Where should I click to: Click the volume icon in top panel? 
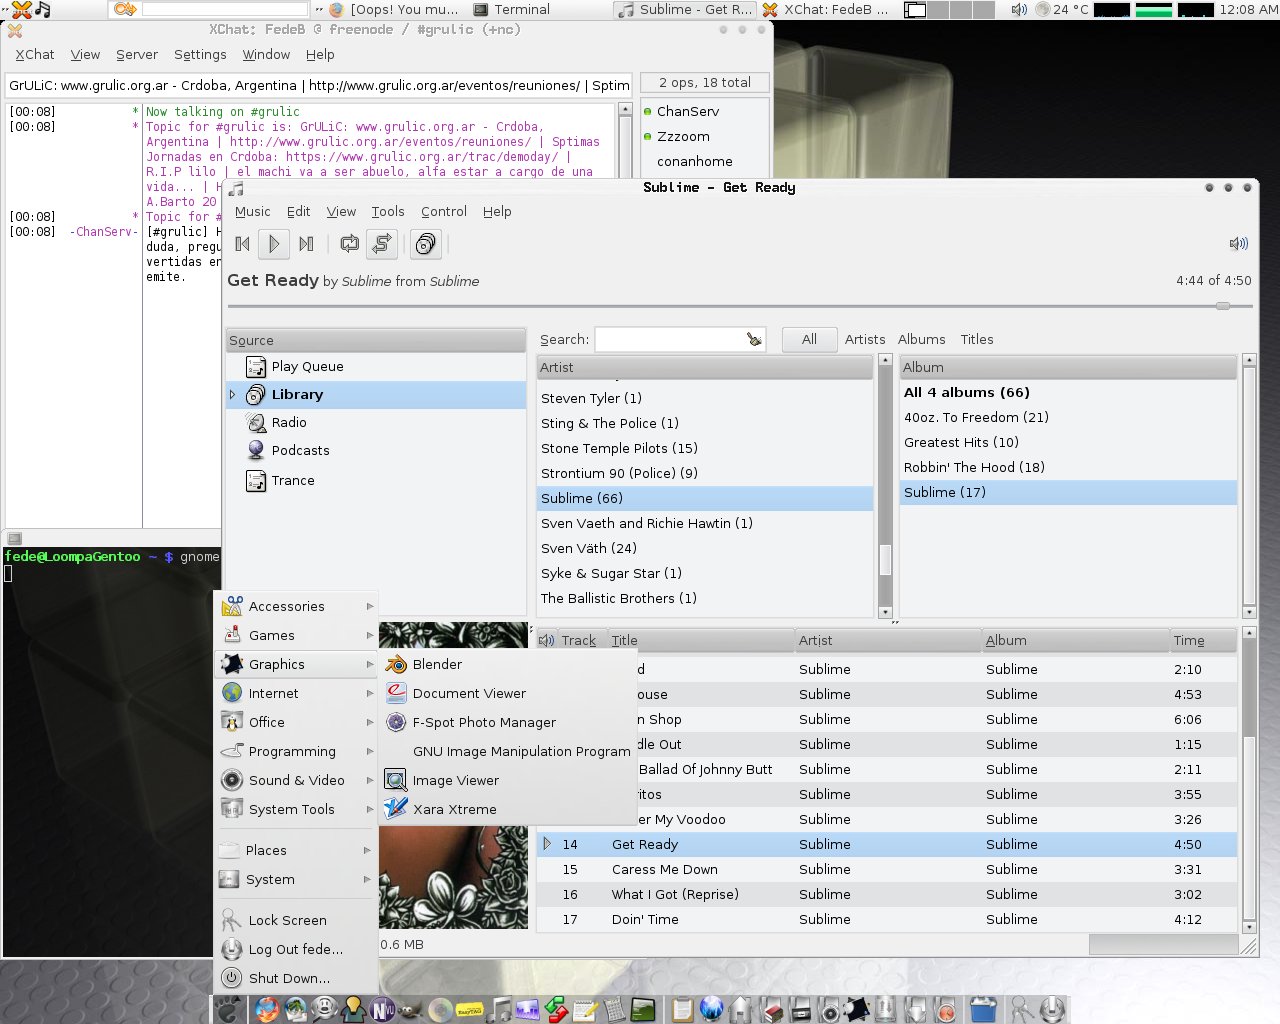pyautogui.click(x=1019, y=9)
